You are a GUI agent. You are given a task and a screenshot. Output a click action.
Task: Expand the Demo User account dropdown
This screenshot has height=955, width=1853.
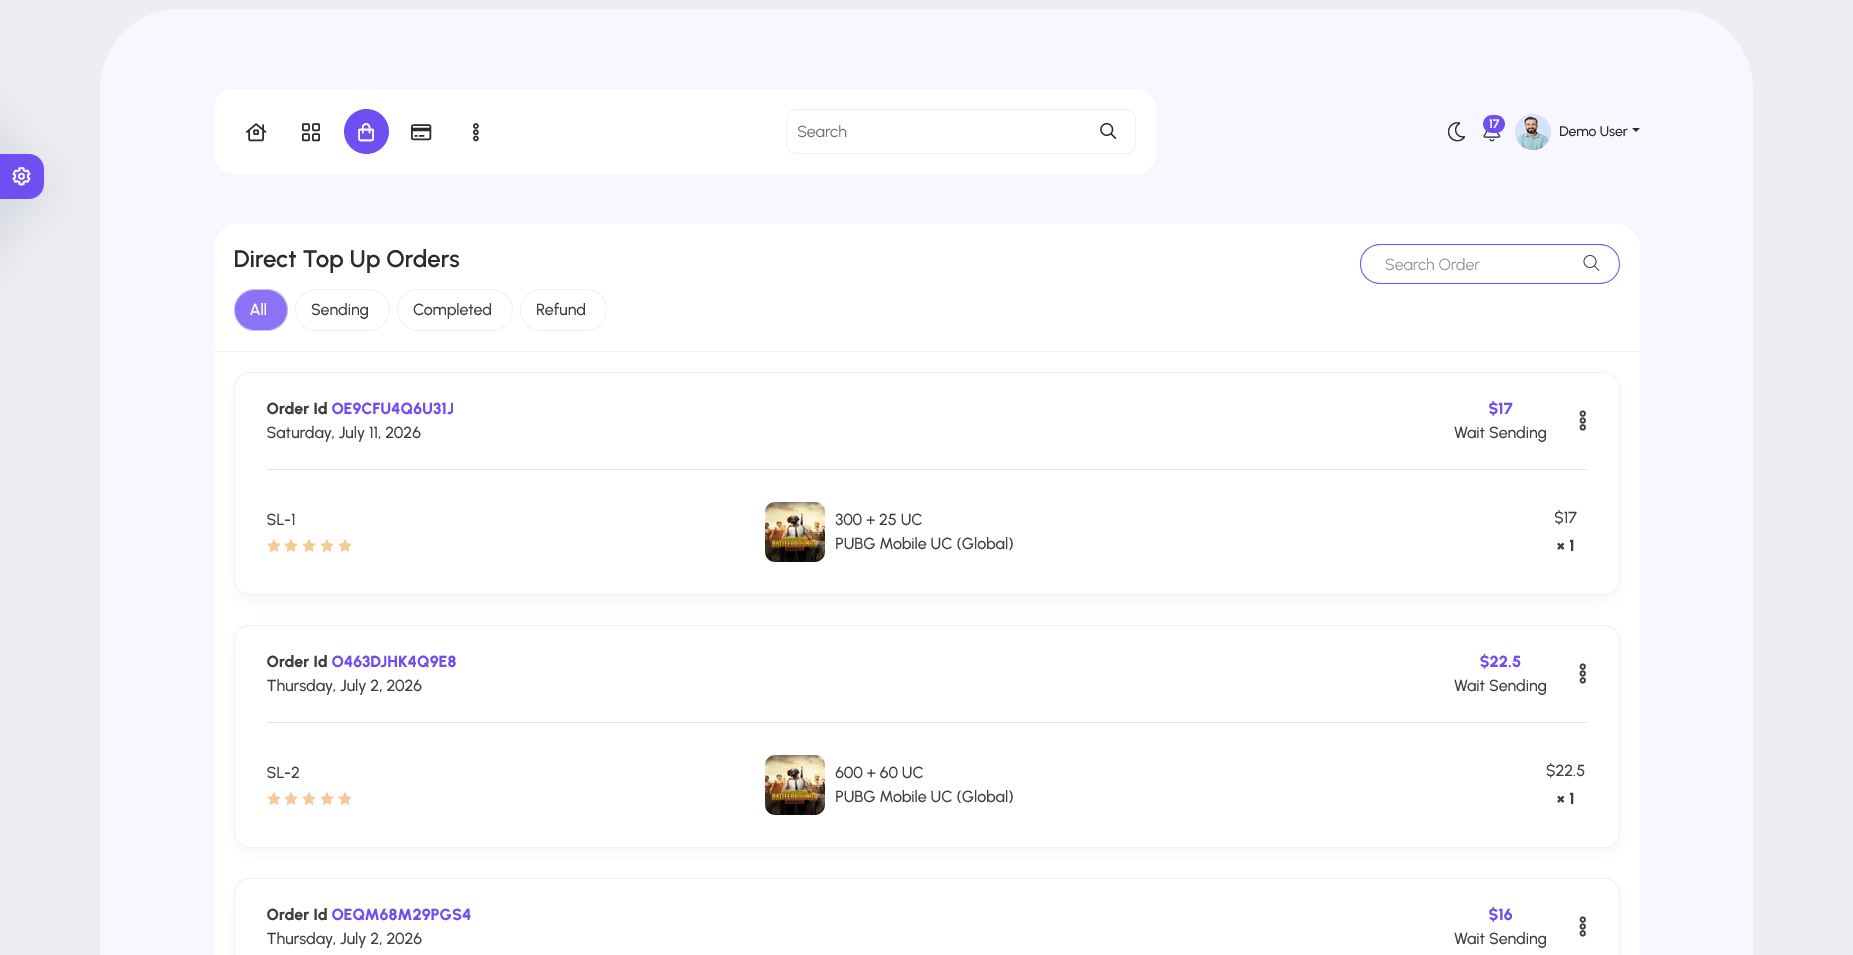click(1599, 131)
